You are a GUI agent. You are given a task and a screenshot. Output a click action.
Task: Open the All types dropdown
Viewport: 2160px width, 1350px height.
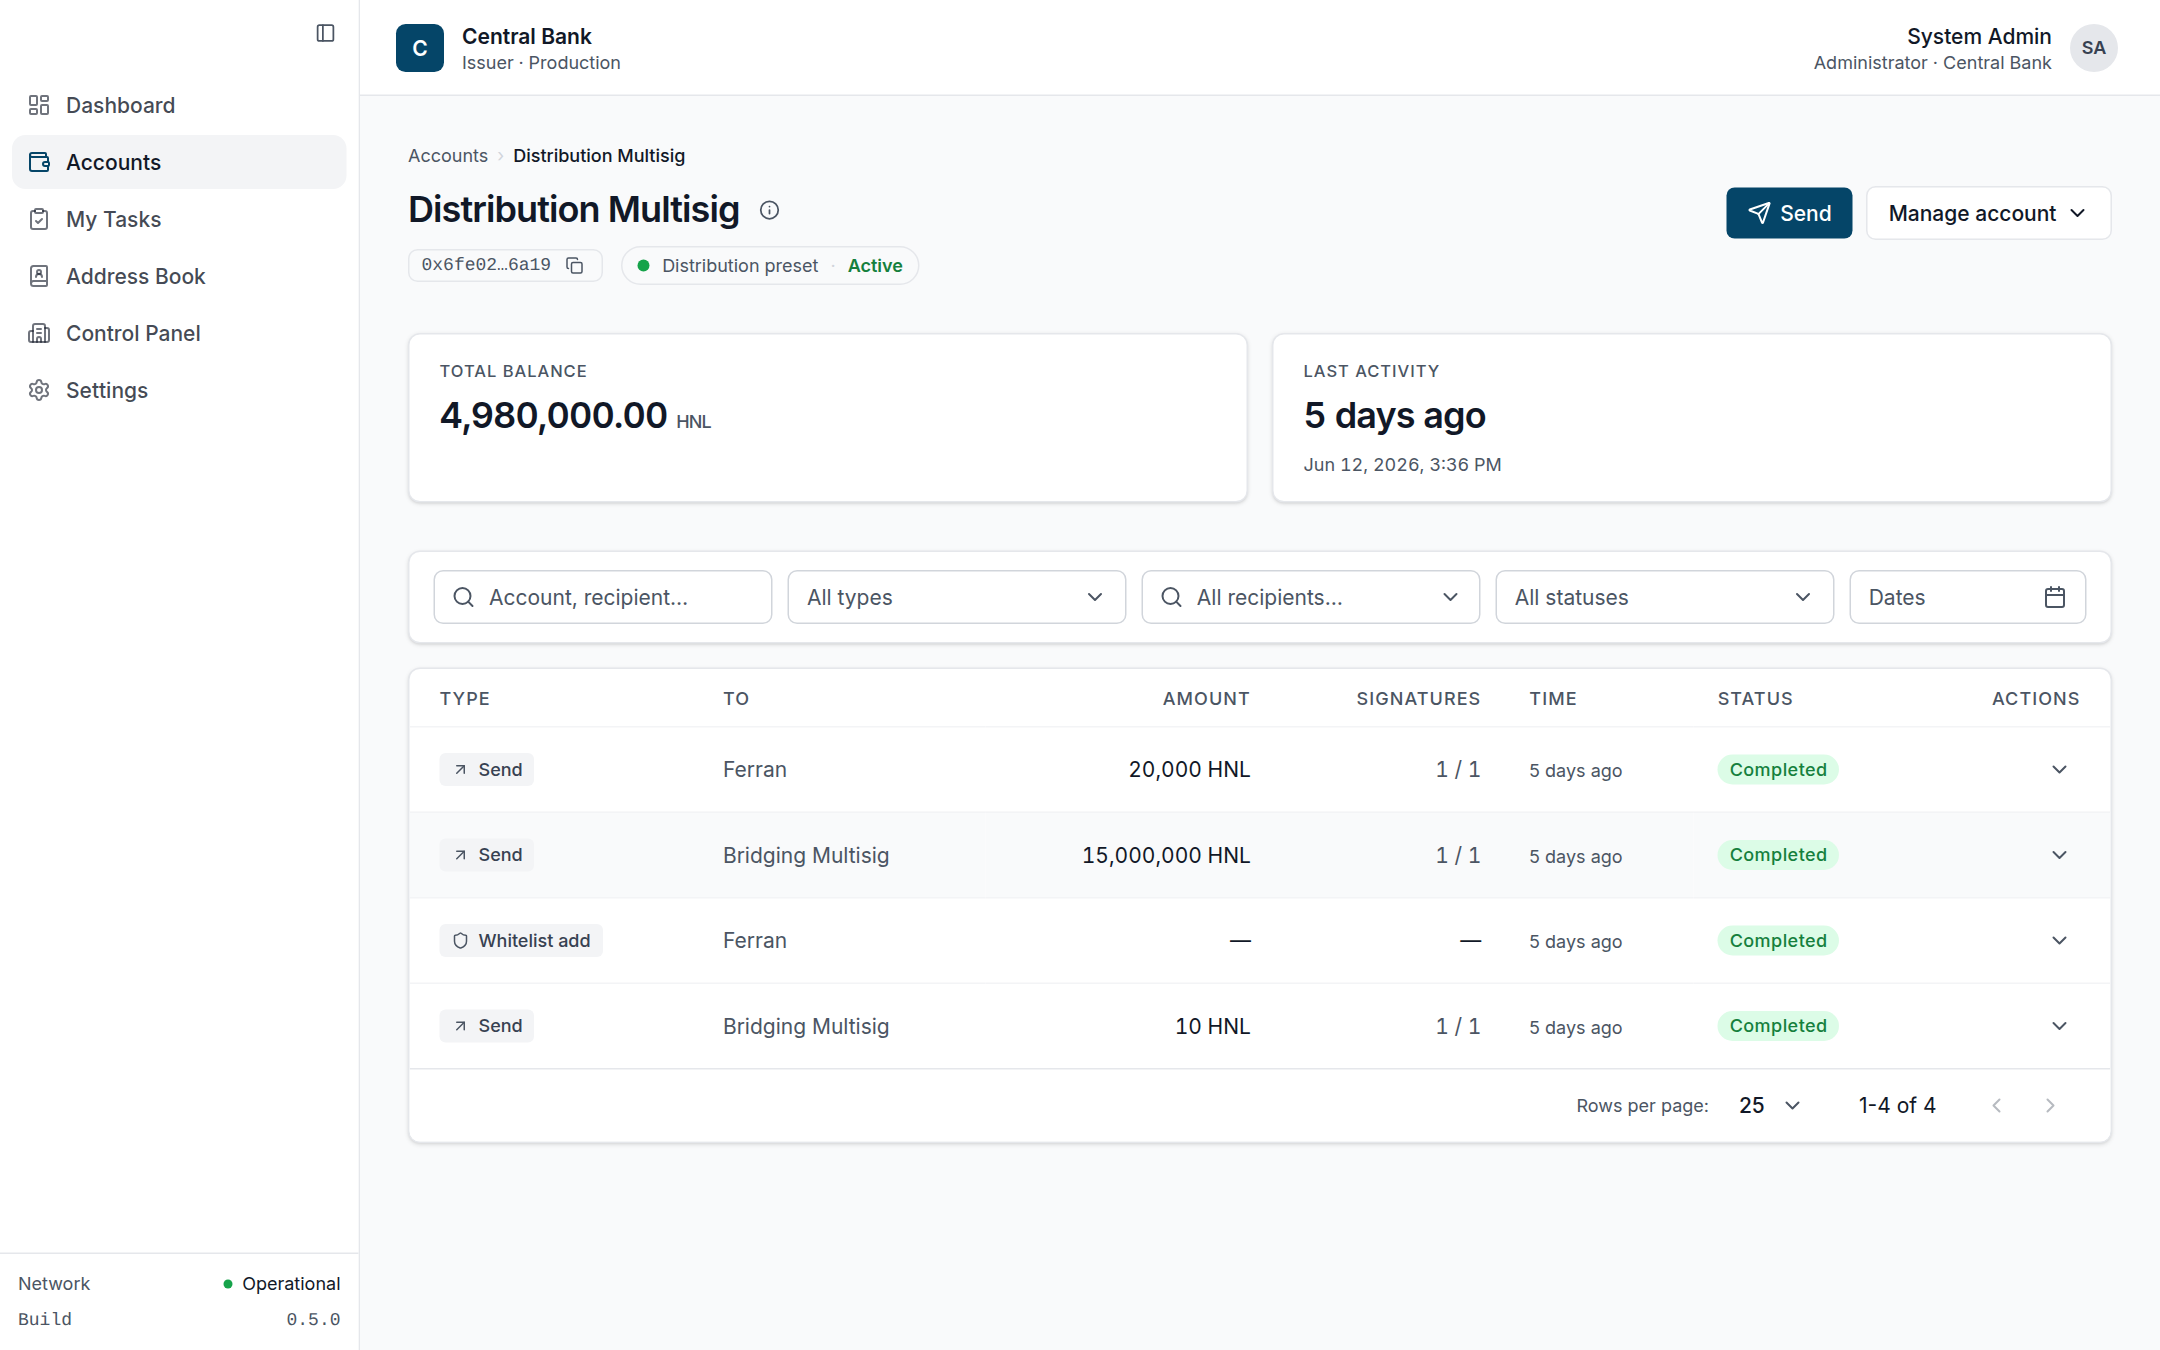coord(956,597)
